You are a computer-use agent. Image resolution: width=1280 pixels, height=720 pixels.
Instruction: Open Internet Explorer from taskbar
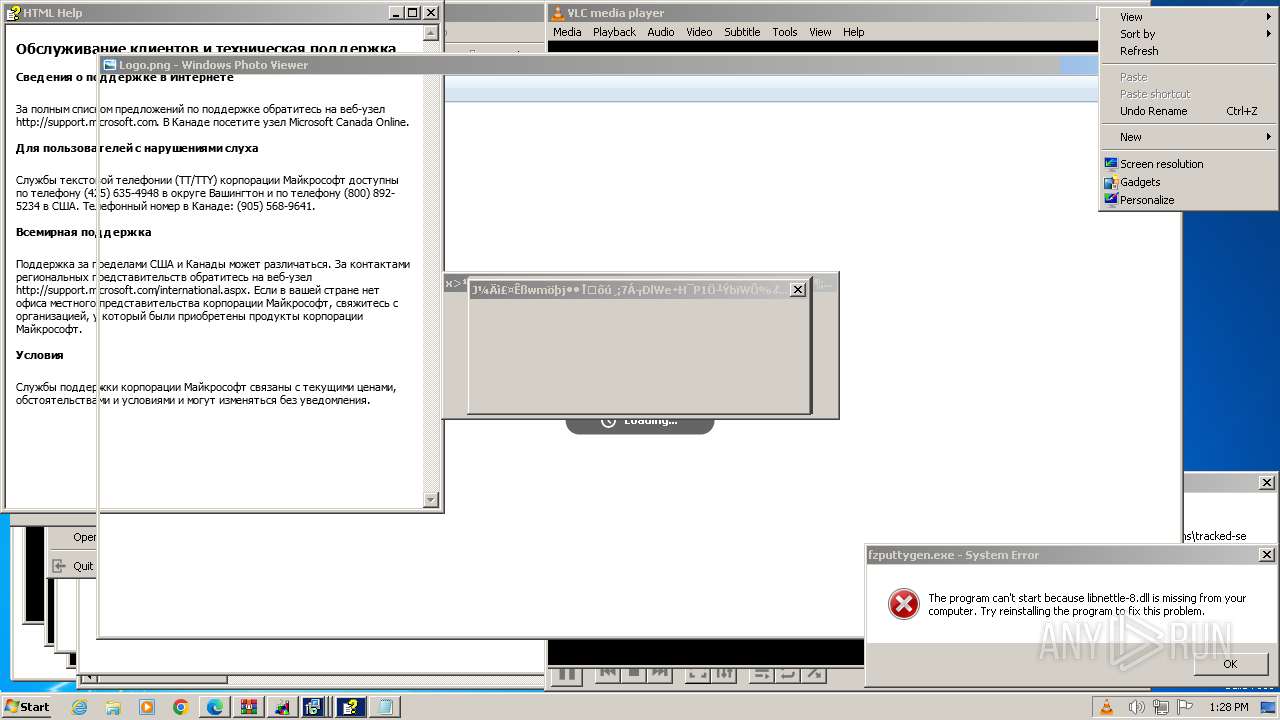[80, 707]
